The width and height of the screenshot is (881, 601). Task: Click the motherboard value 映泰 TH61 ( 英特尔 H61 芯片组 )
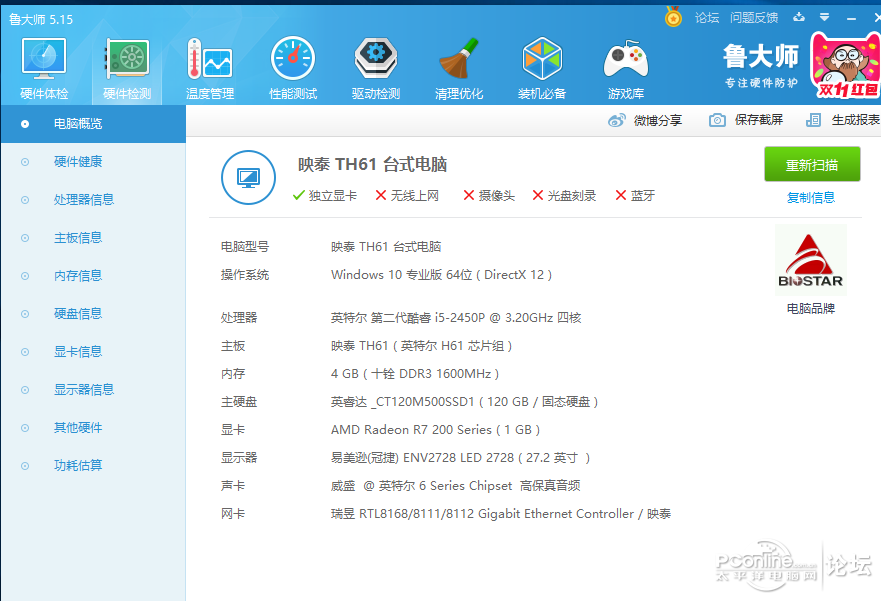pyautogui.click(x=421, y=346)
